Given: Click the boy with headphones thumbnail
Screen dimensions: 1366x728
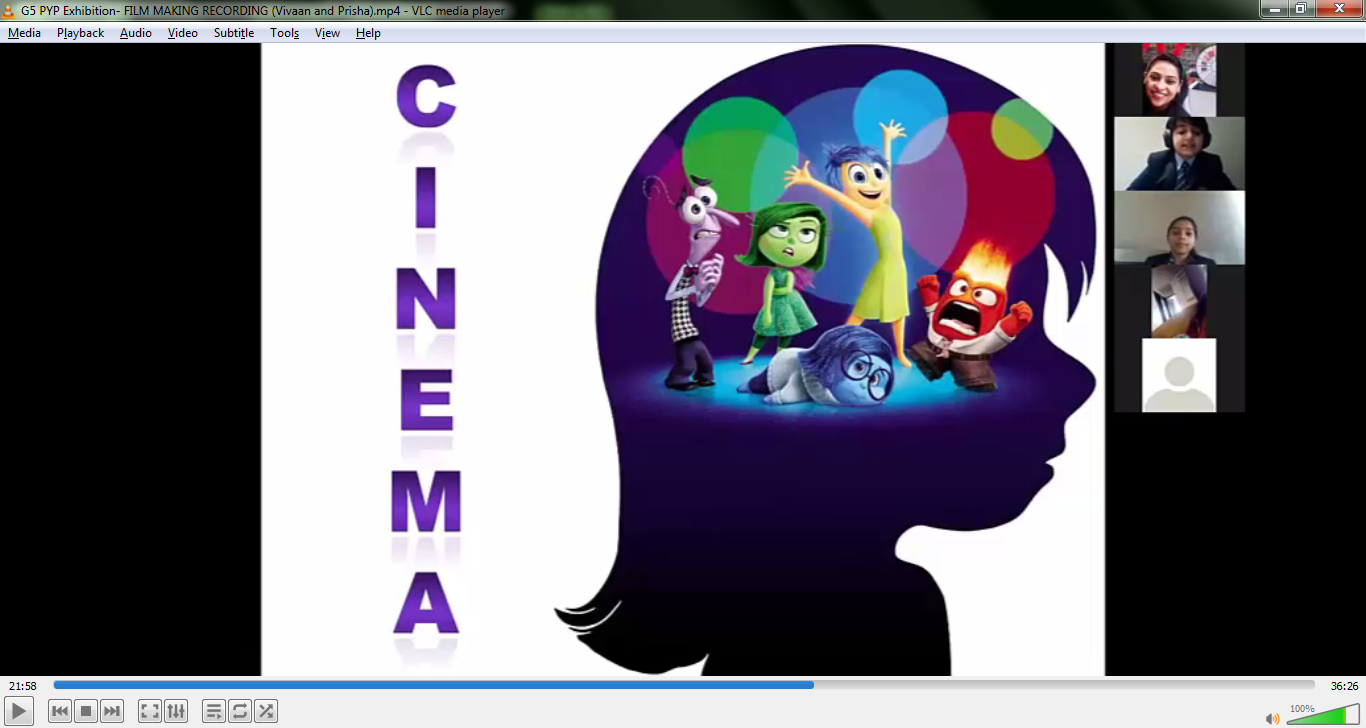Looking at the screenshot, I should pos(1180,153).
